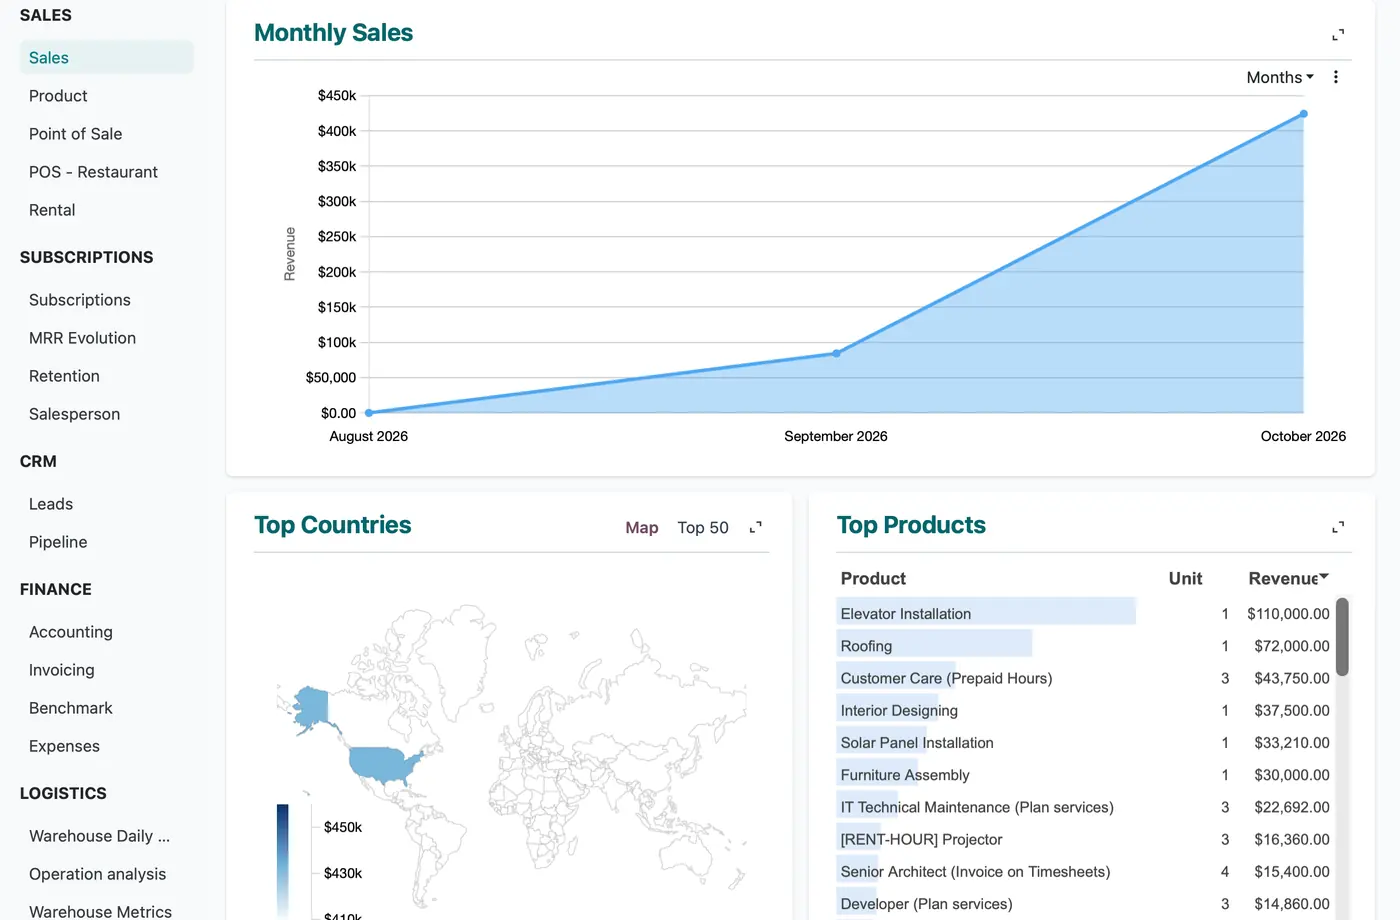Select the Interior Designing product row
Viewport: 1400px width, 920px height.
(1085, 710)
